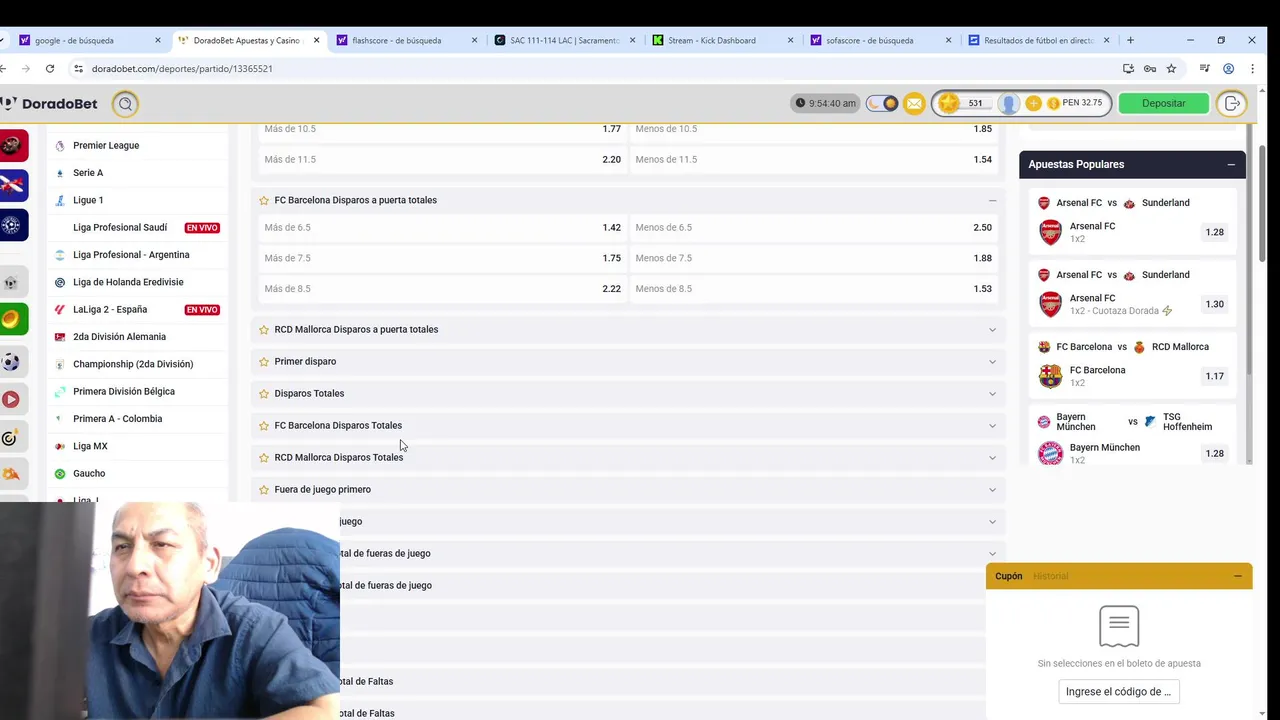Select Arsenal Cuotaza Dorada odds 1.30
1280x720 pixels.
click(x=1214, y=304)
